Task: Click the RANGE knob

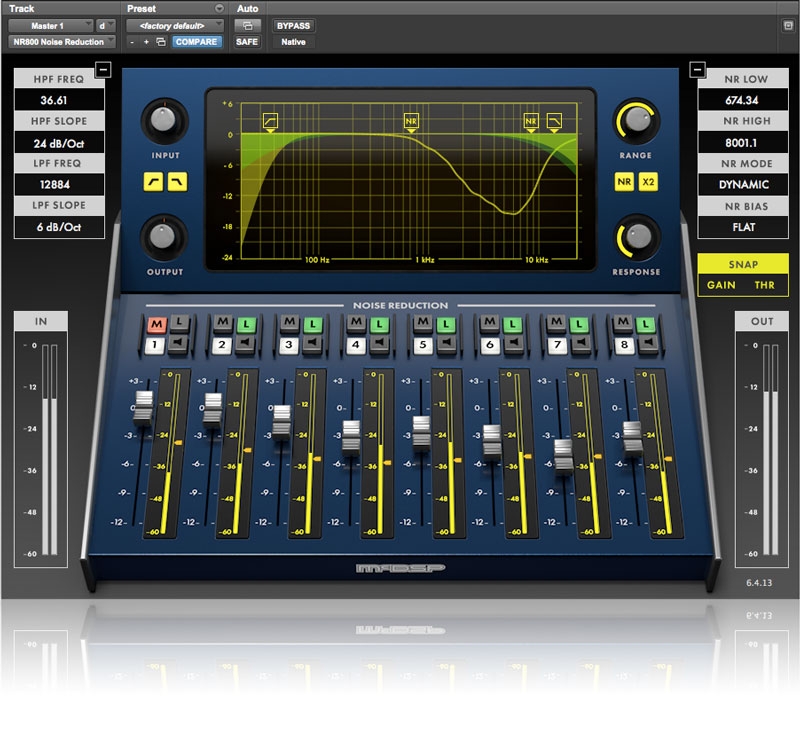Action: (635, 121)
